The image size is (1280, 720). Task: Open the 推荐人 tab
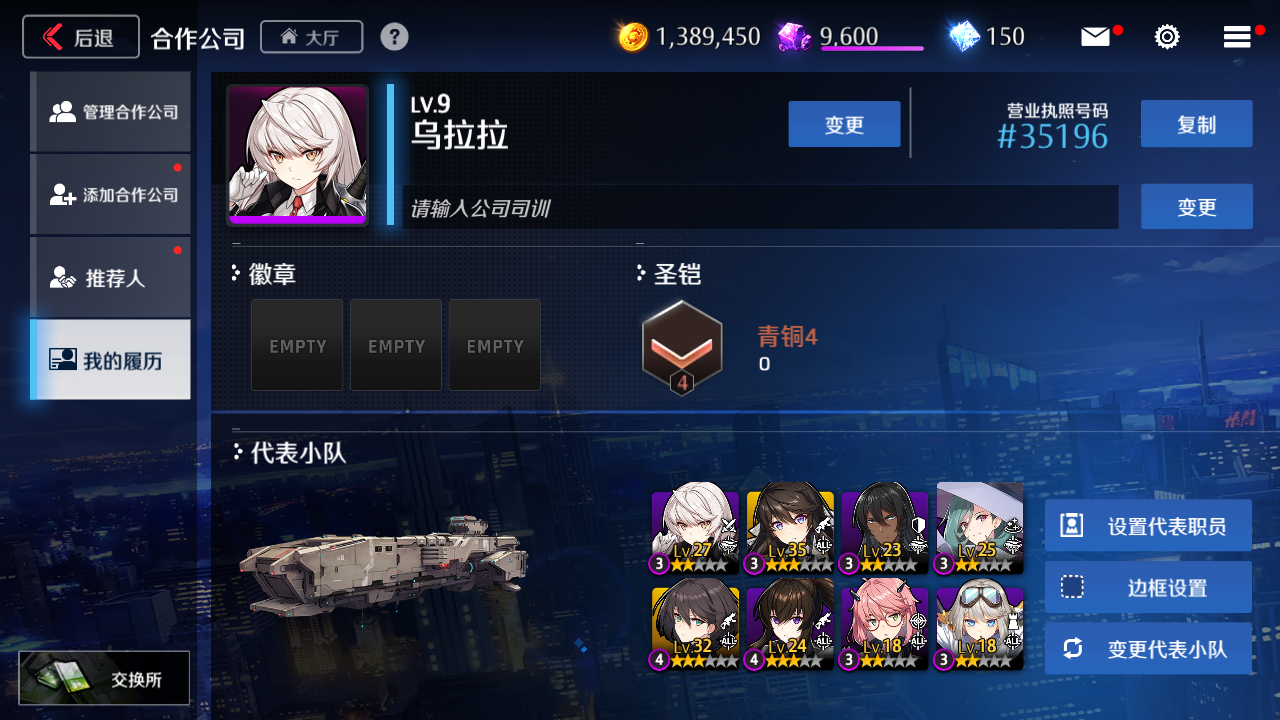pyautogui.click(x=110, y=277)
